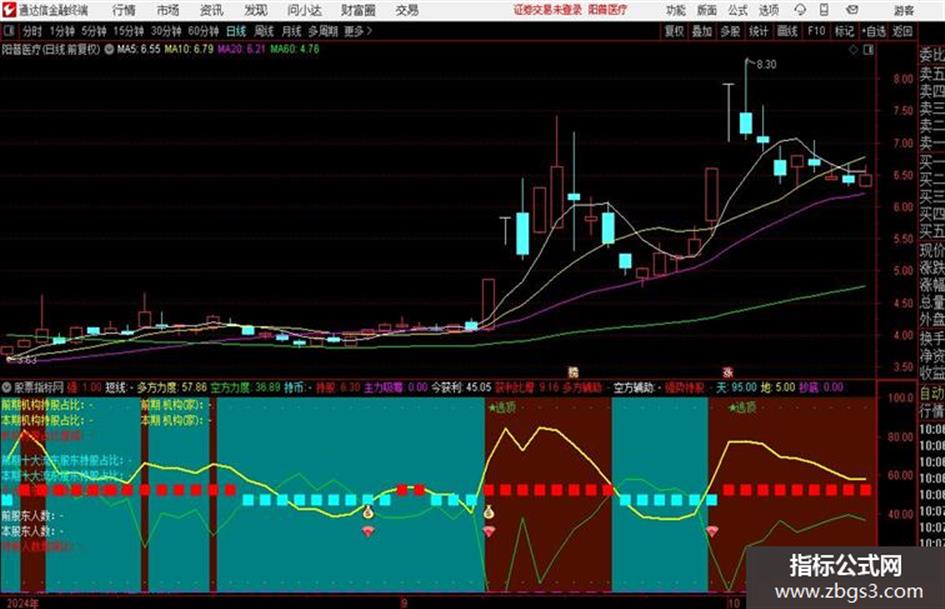Toggle the side panel icon beside 分时
Viewport: 945px width, 609px height.
[8, 31]
